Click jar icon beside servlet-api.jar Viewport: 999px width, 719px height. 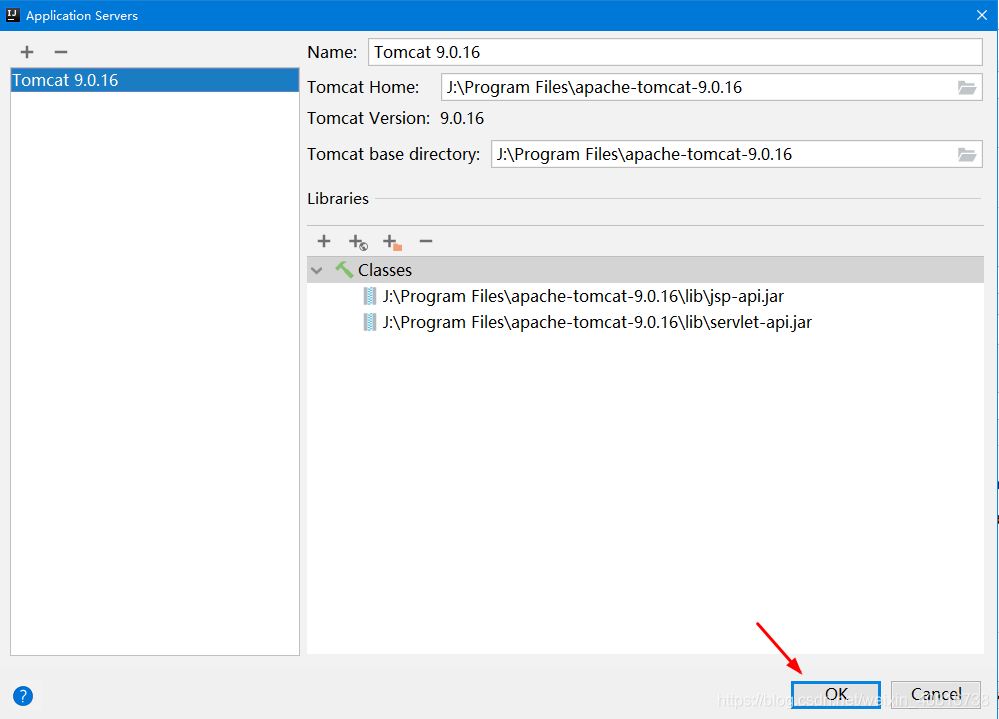(x=370, y=322)
